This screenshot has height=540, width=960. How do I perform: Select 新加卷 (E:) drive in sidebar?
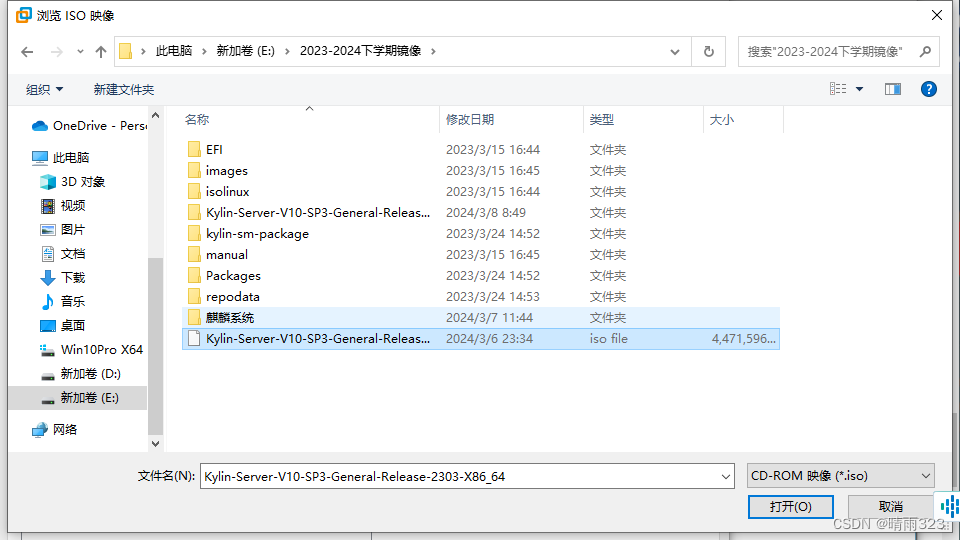[x=78, y=398]
